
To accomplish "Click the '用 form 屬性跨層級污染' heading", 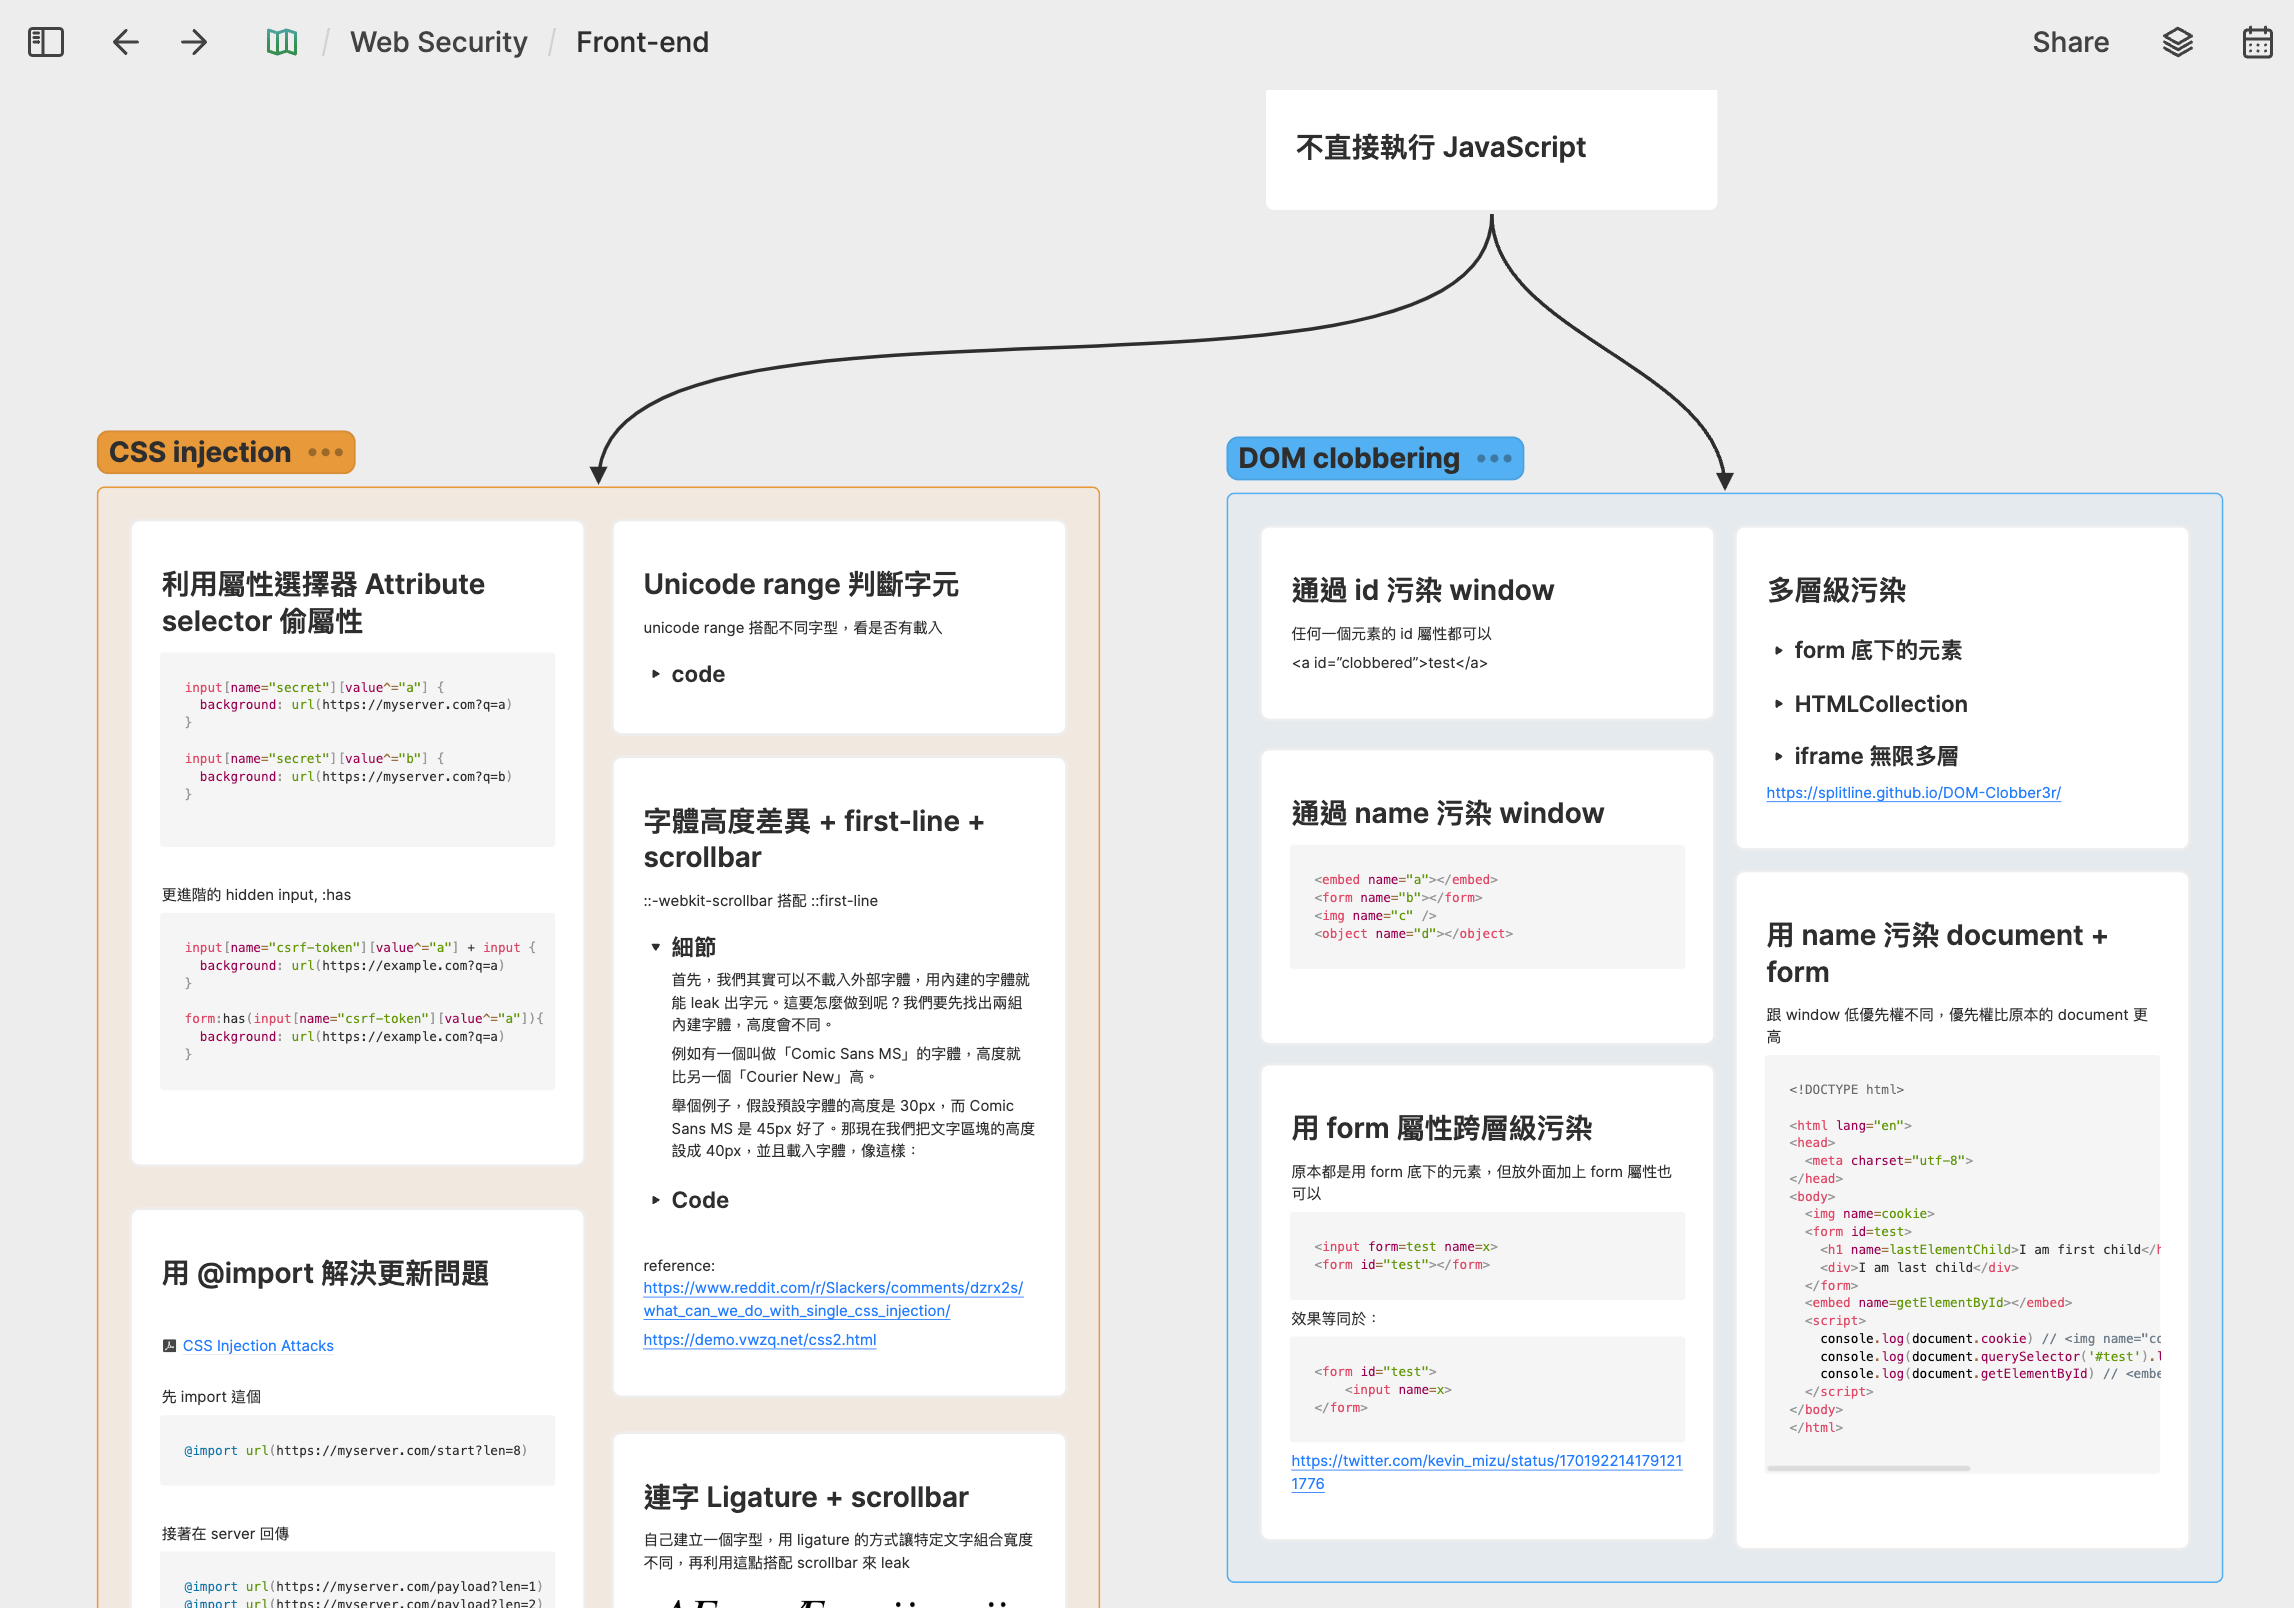I will pyautogui.click(x=1441, y=1128).
